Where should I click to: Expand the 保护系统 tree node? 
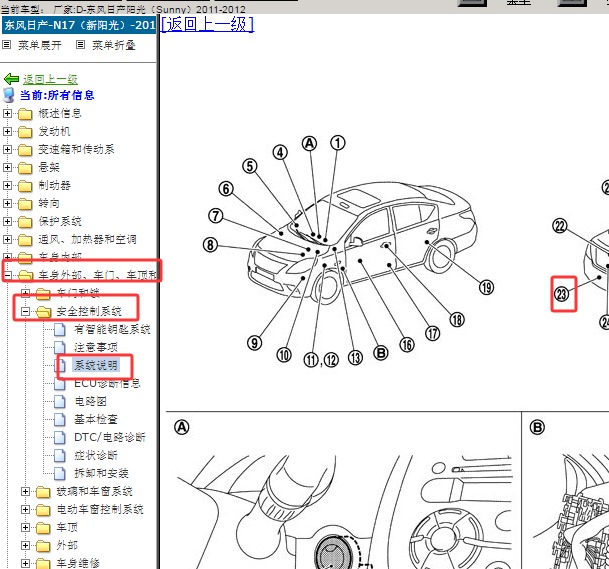[x=7, y=221]
